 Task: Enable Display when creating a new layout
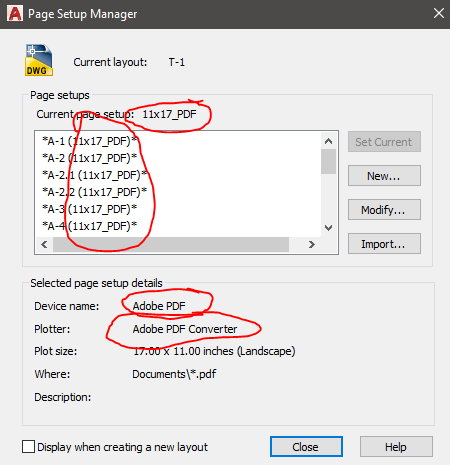(x=28, y=447)
